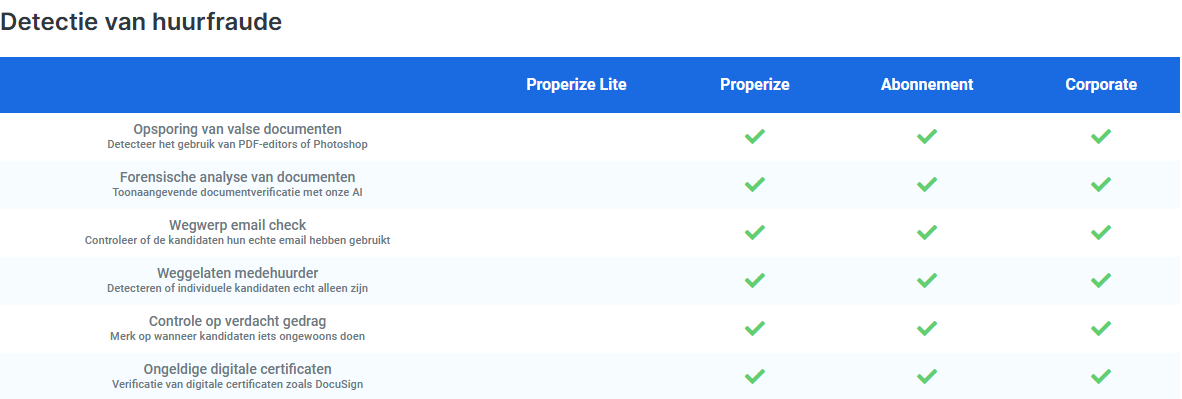The height and width of the screenshot is (399, 1182).
Task: Click the Wegwerp email check feature title
Action: click(237, 226)
